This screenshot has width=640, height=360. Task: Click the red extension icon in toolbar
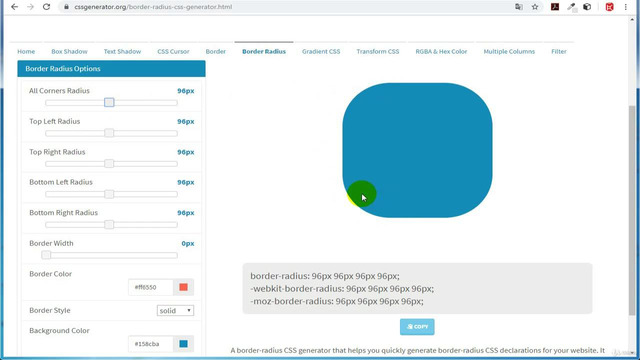pos(609,7)
